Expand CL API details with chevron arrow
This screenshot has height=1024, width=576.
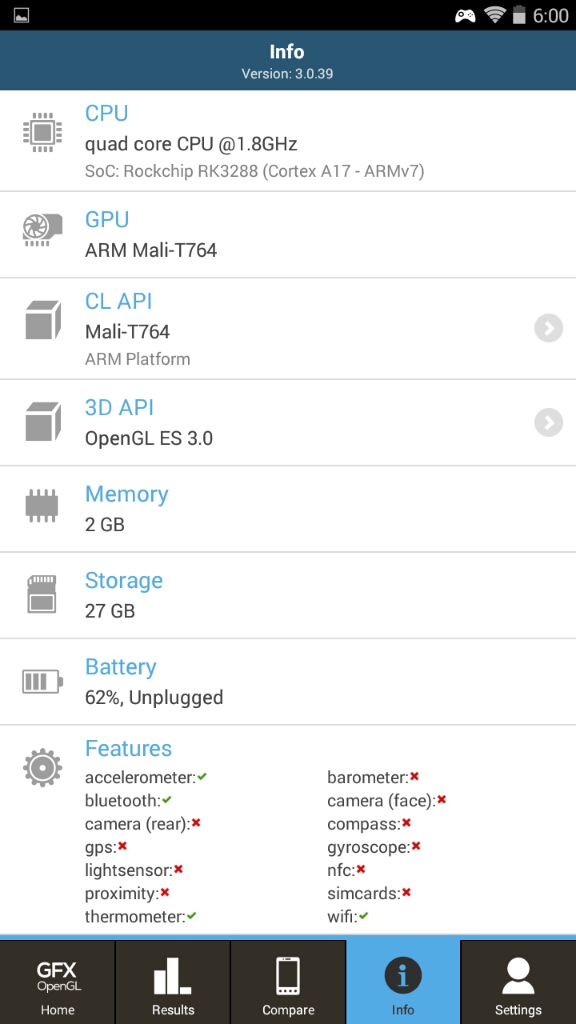[x=549, y=328]
